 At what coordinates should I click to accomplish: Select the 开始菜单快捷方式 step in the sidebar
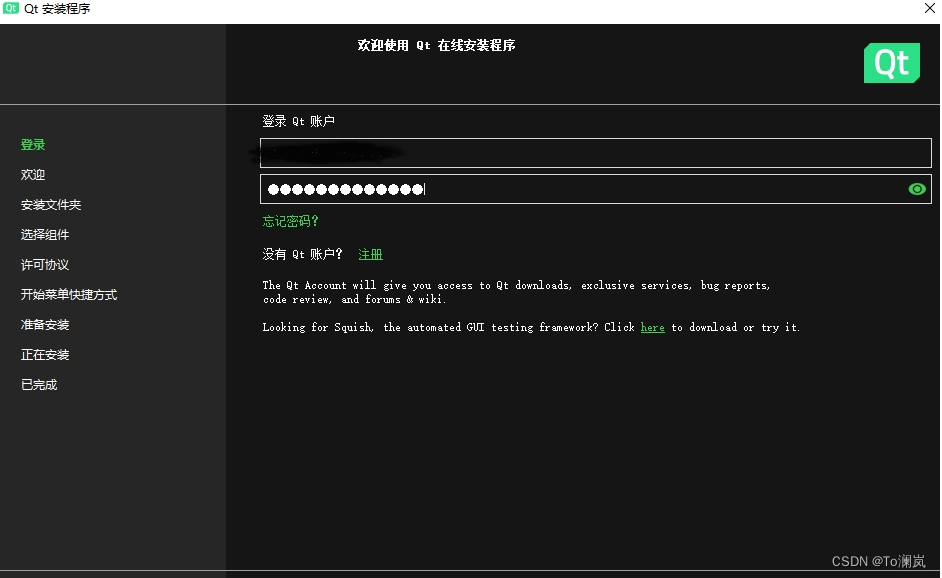pos(69,295)
